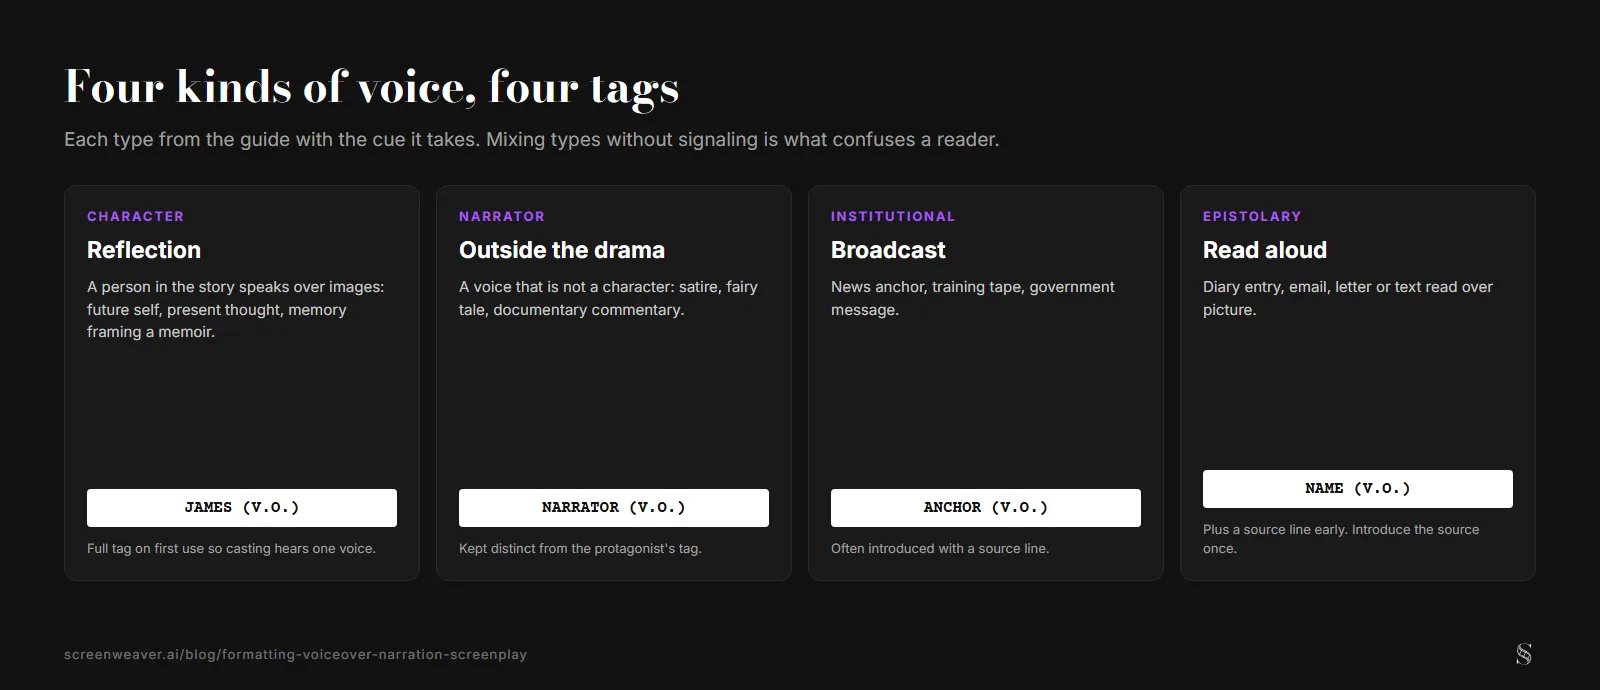Click the INSTITUTIONAL category label
The image size is (1600, 690).
[x=893, y=216]
